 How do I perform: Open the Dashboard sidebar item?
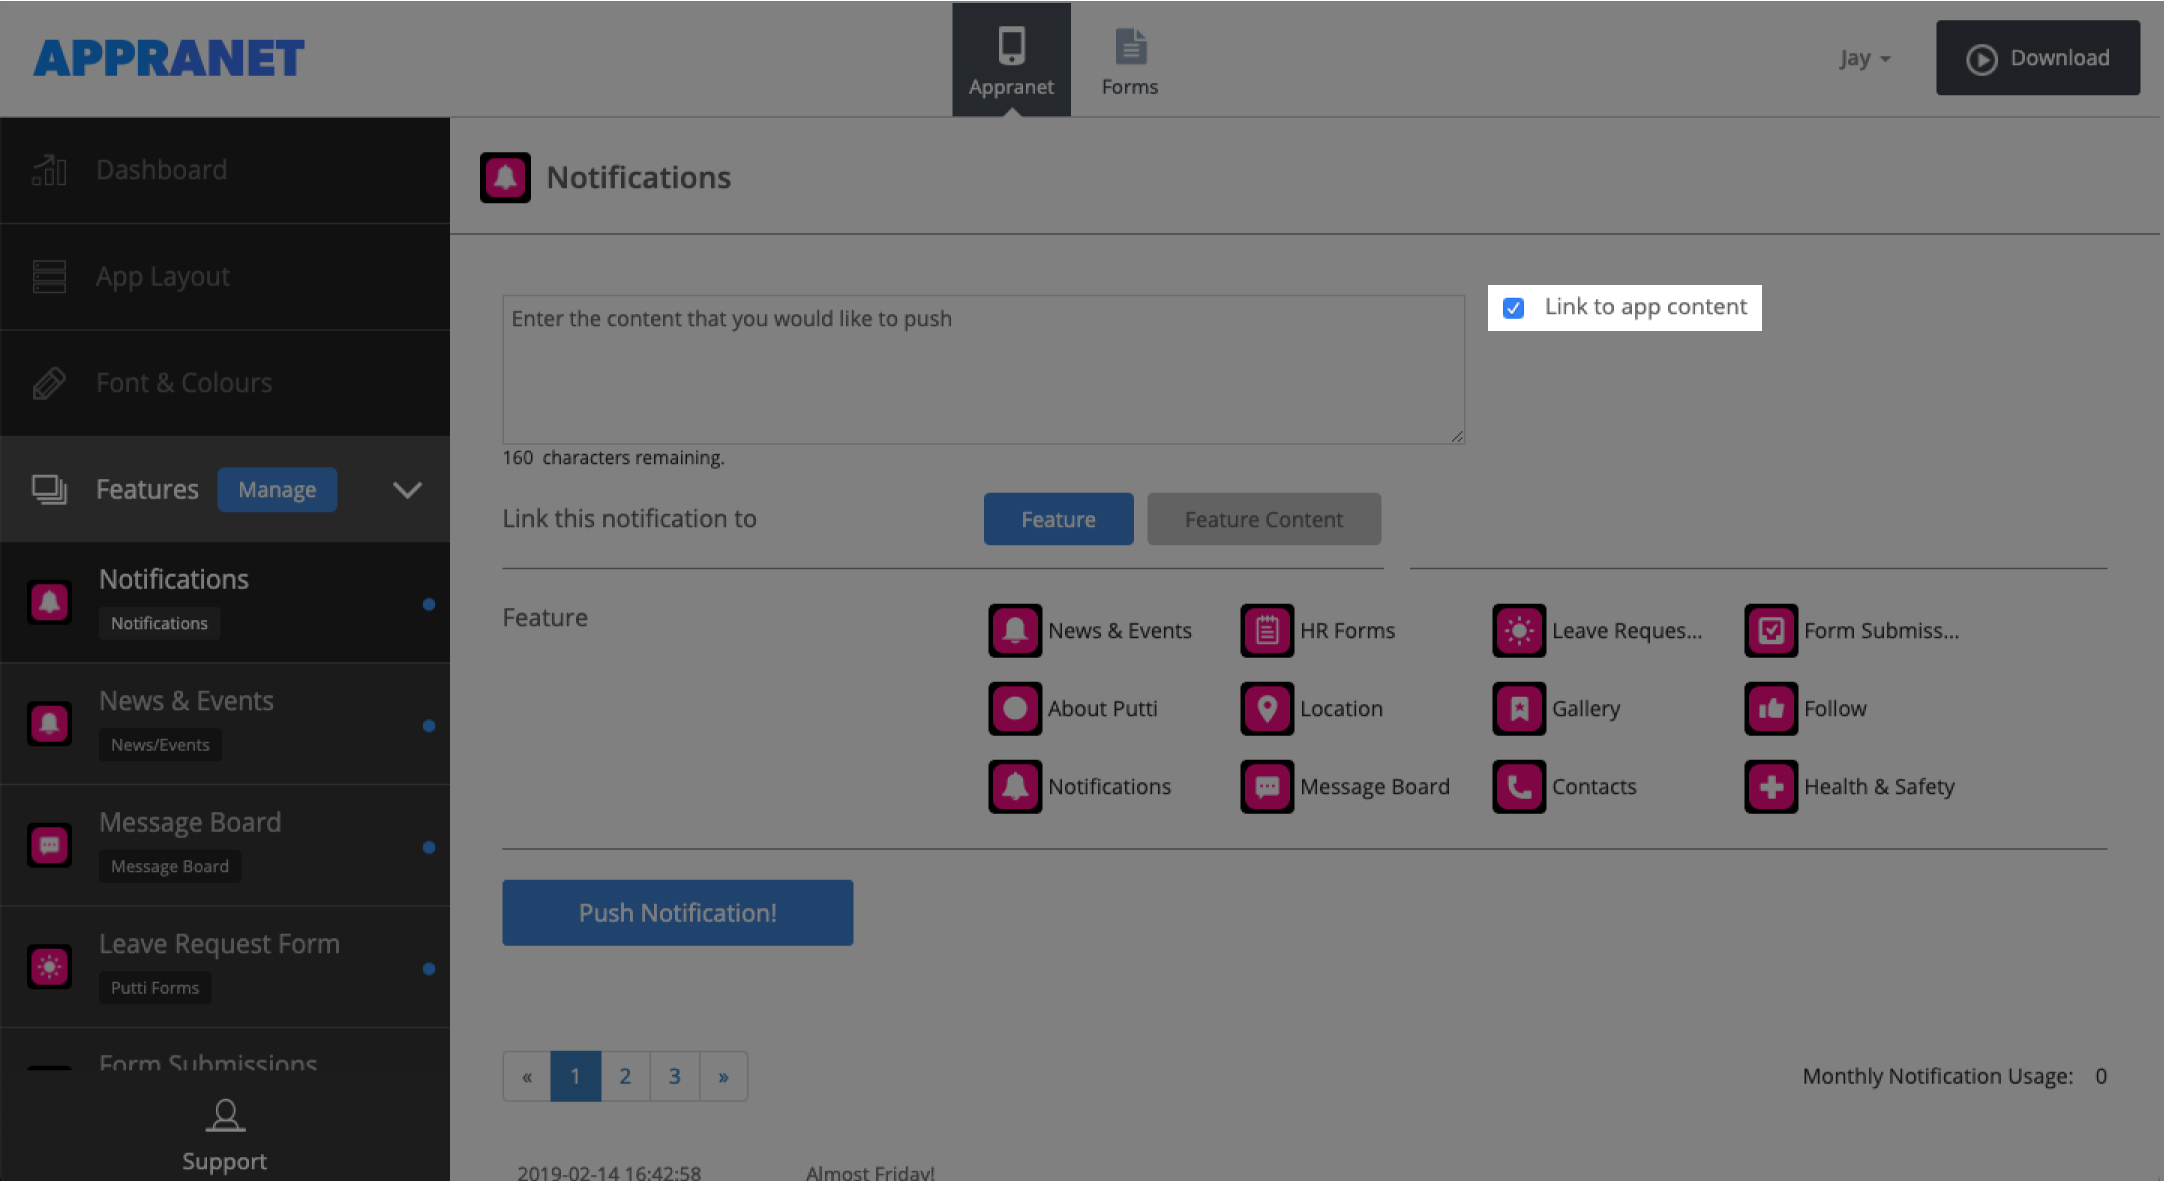225,170
